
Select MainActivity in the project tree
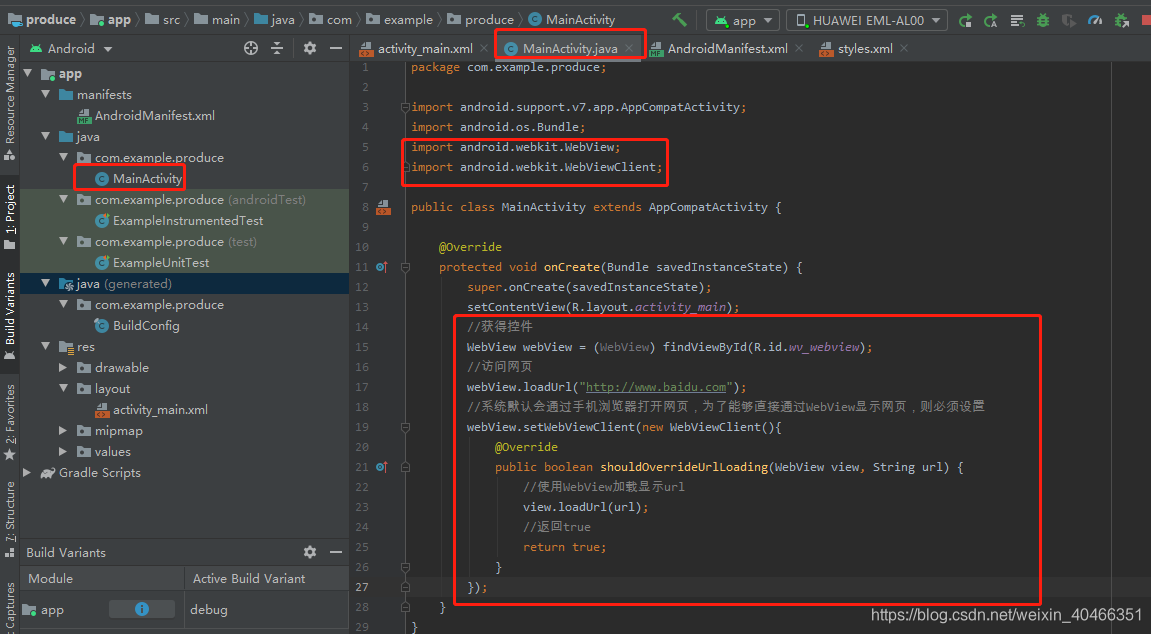(x=139, y=178)
